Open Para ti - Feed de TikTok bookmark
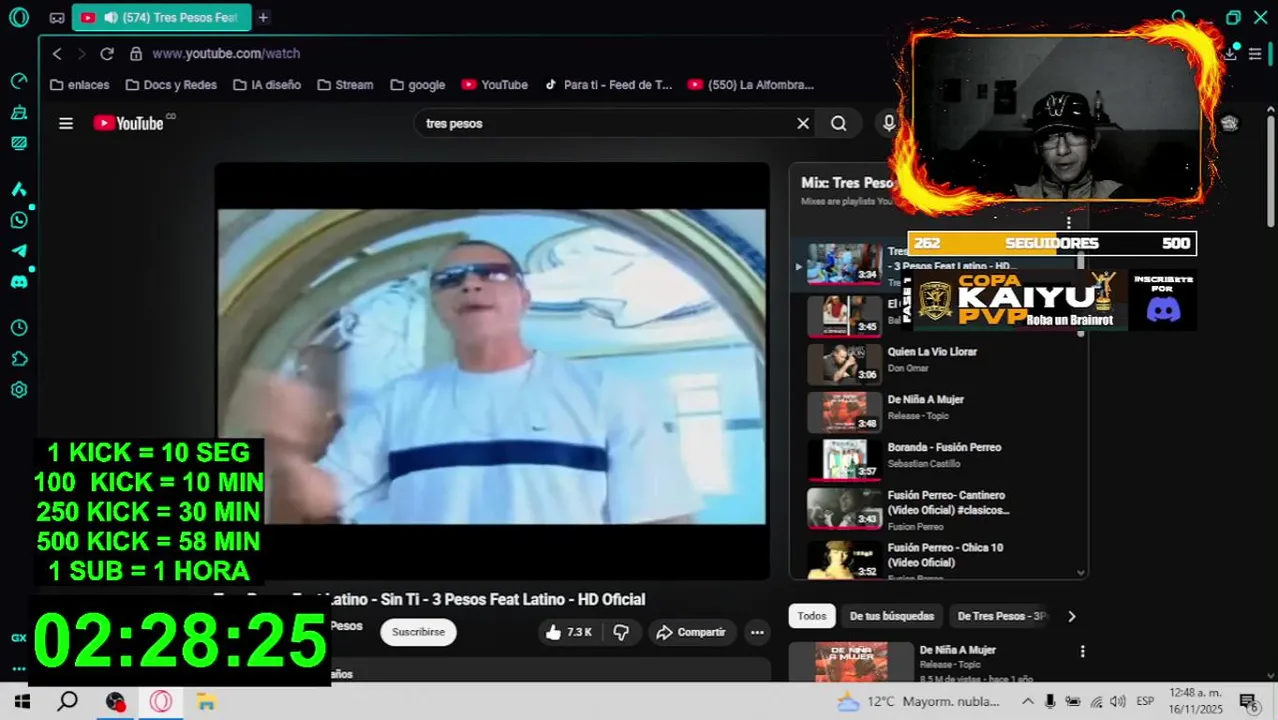This screenshot has width=1278, height=720. click(609, 85)
